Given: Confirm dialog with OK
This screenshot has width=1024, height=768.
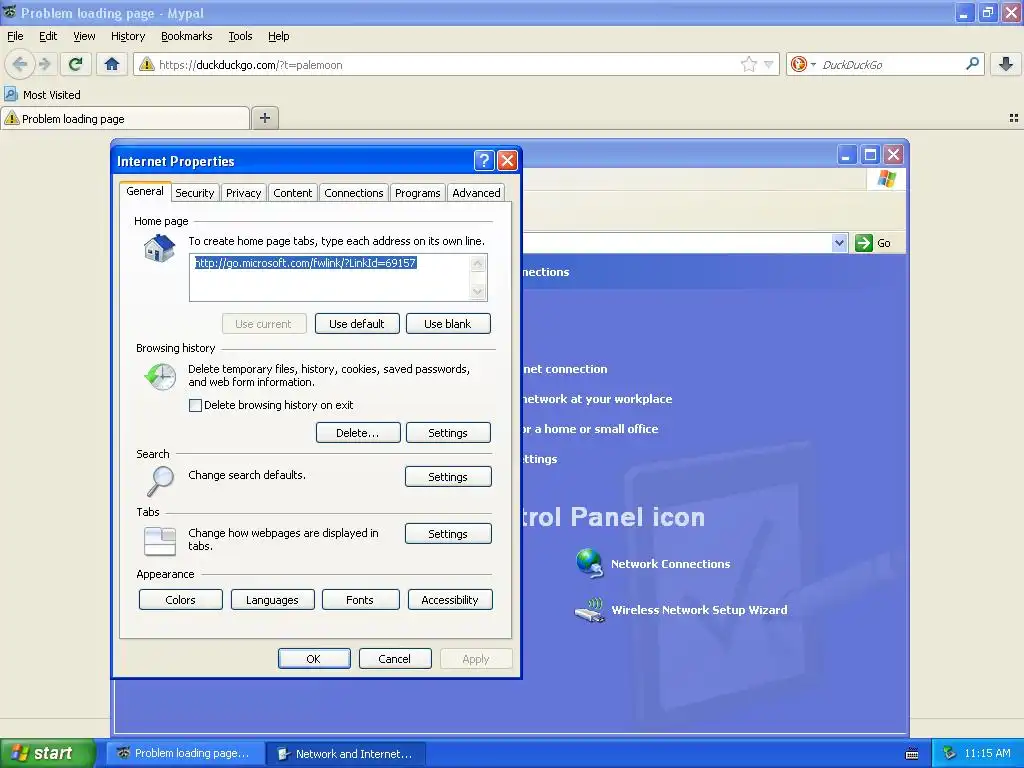Looking at the screenshot, I should tap(313, 658).
